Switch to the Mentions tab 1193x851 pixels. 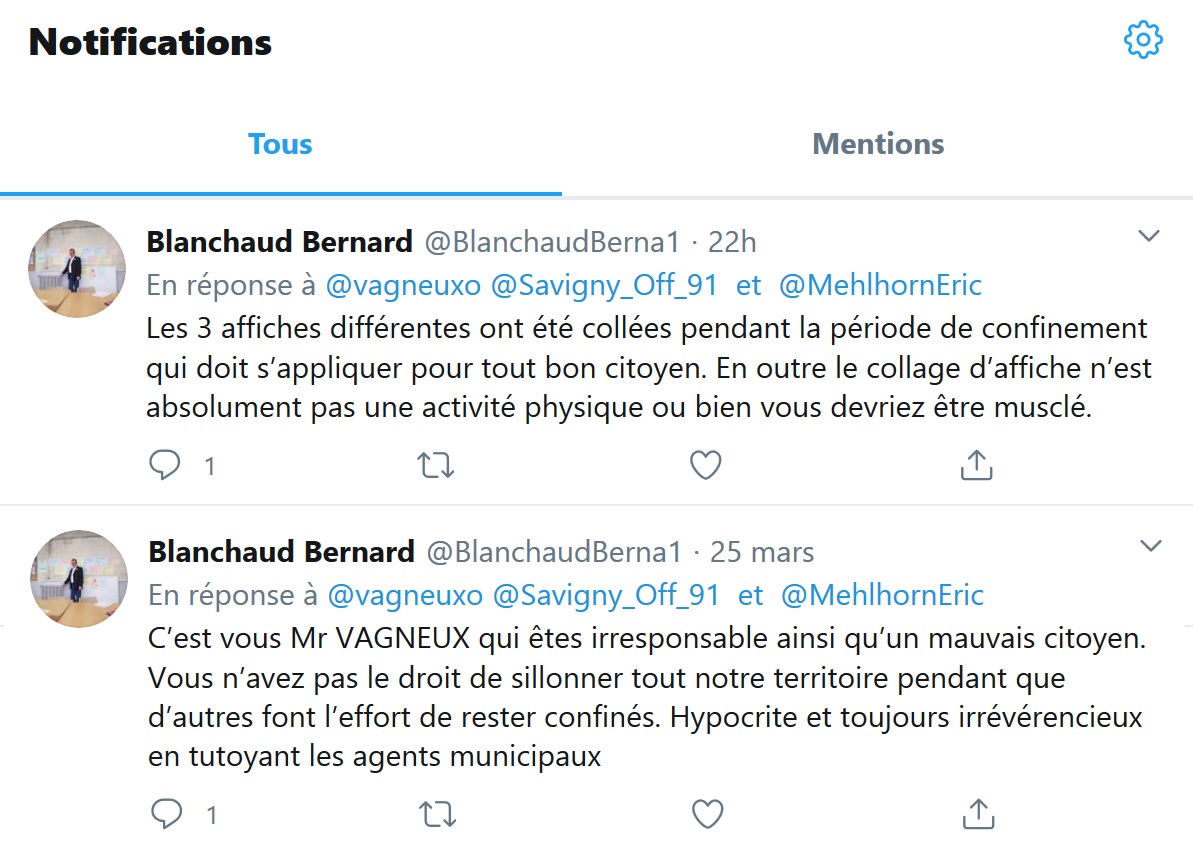(878, 144)
